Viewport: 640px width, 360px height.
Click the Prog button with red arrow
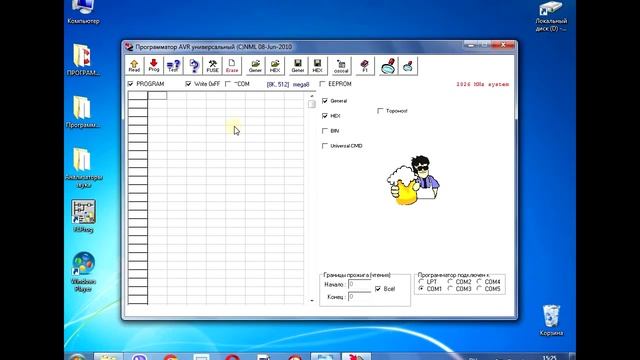click(154, 66)
